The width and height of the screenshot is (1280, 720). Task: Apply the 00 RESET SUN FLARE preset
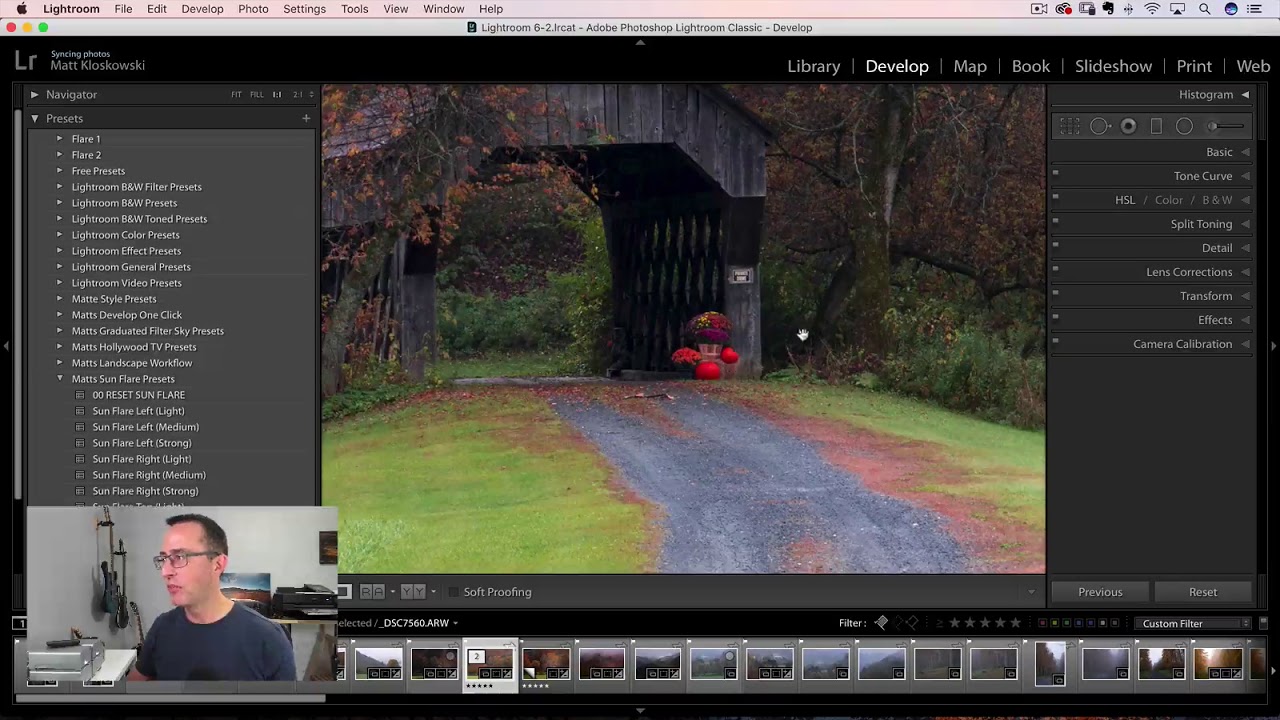coord(138,395)
